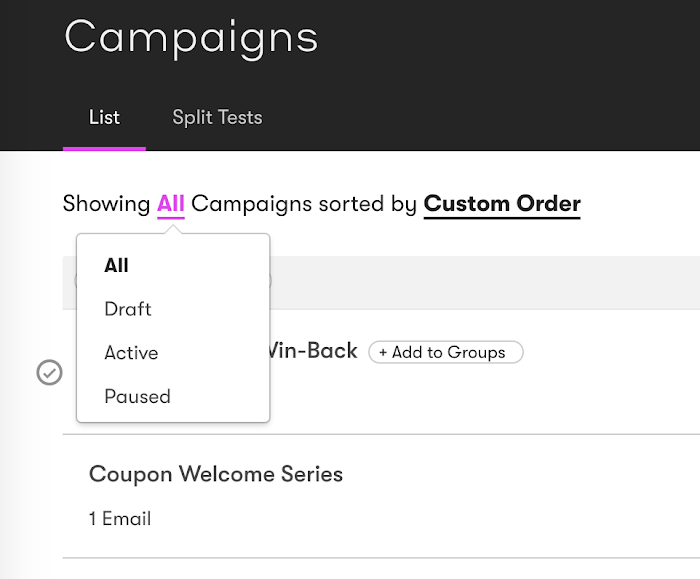Pick Paused in the filter list

(x=137, y=396)
